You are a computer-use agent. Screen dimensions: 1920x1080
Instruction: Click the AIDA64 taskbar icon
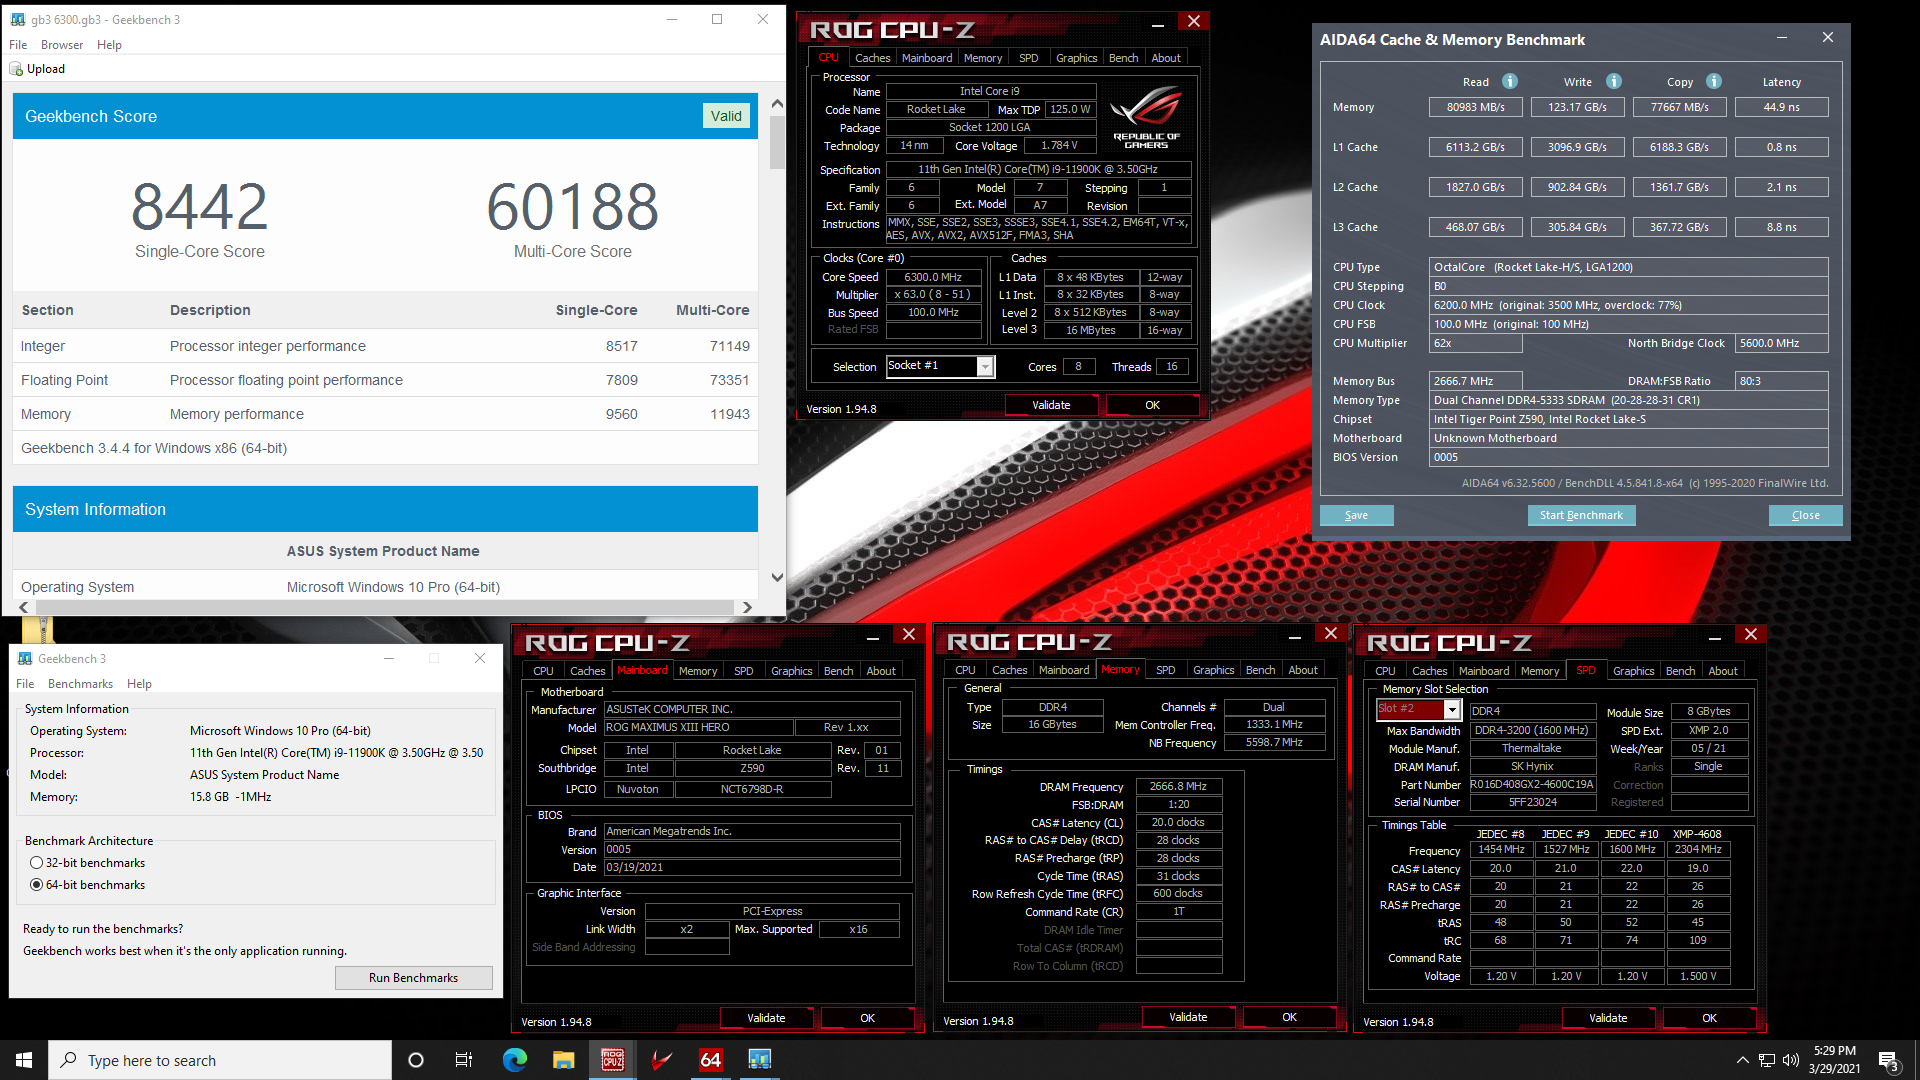(710, 1060)
